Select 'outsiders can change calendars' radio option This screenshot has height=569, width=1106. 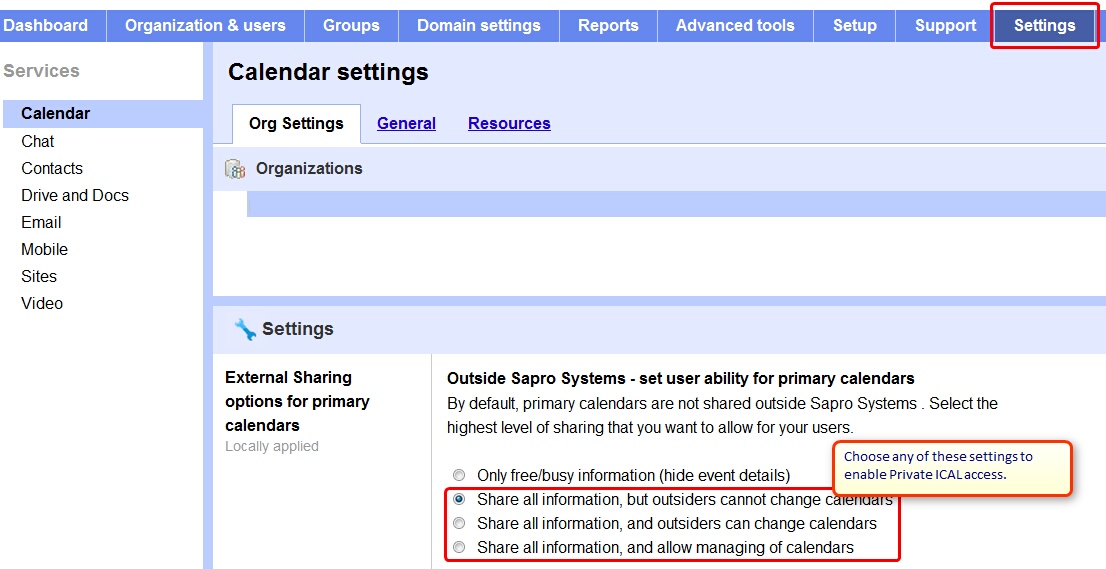(x=459, y=523)
